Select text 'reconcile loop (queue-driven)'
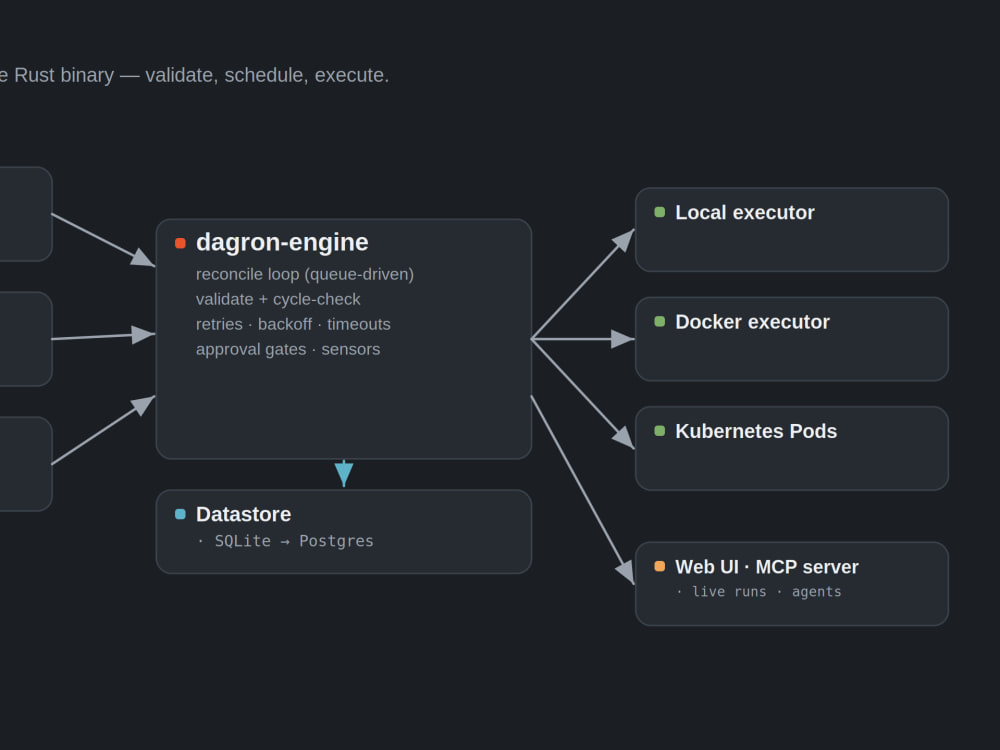 pos(305,274)
